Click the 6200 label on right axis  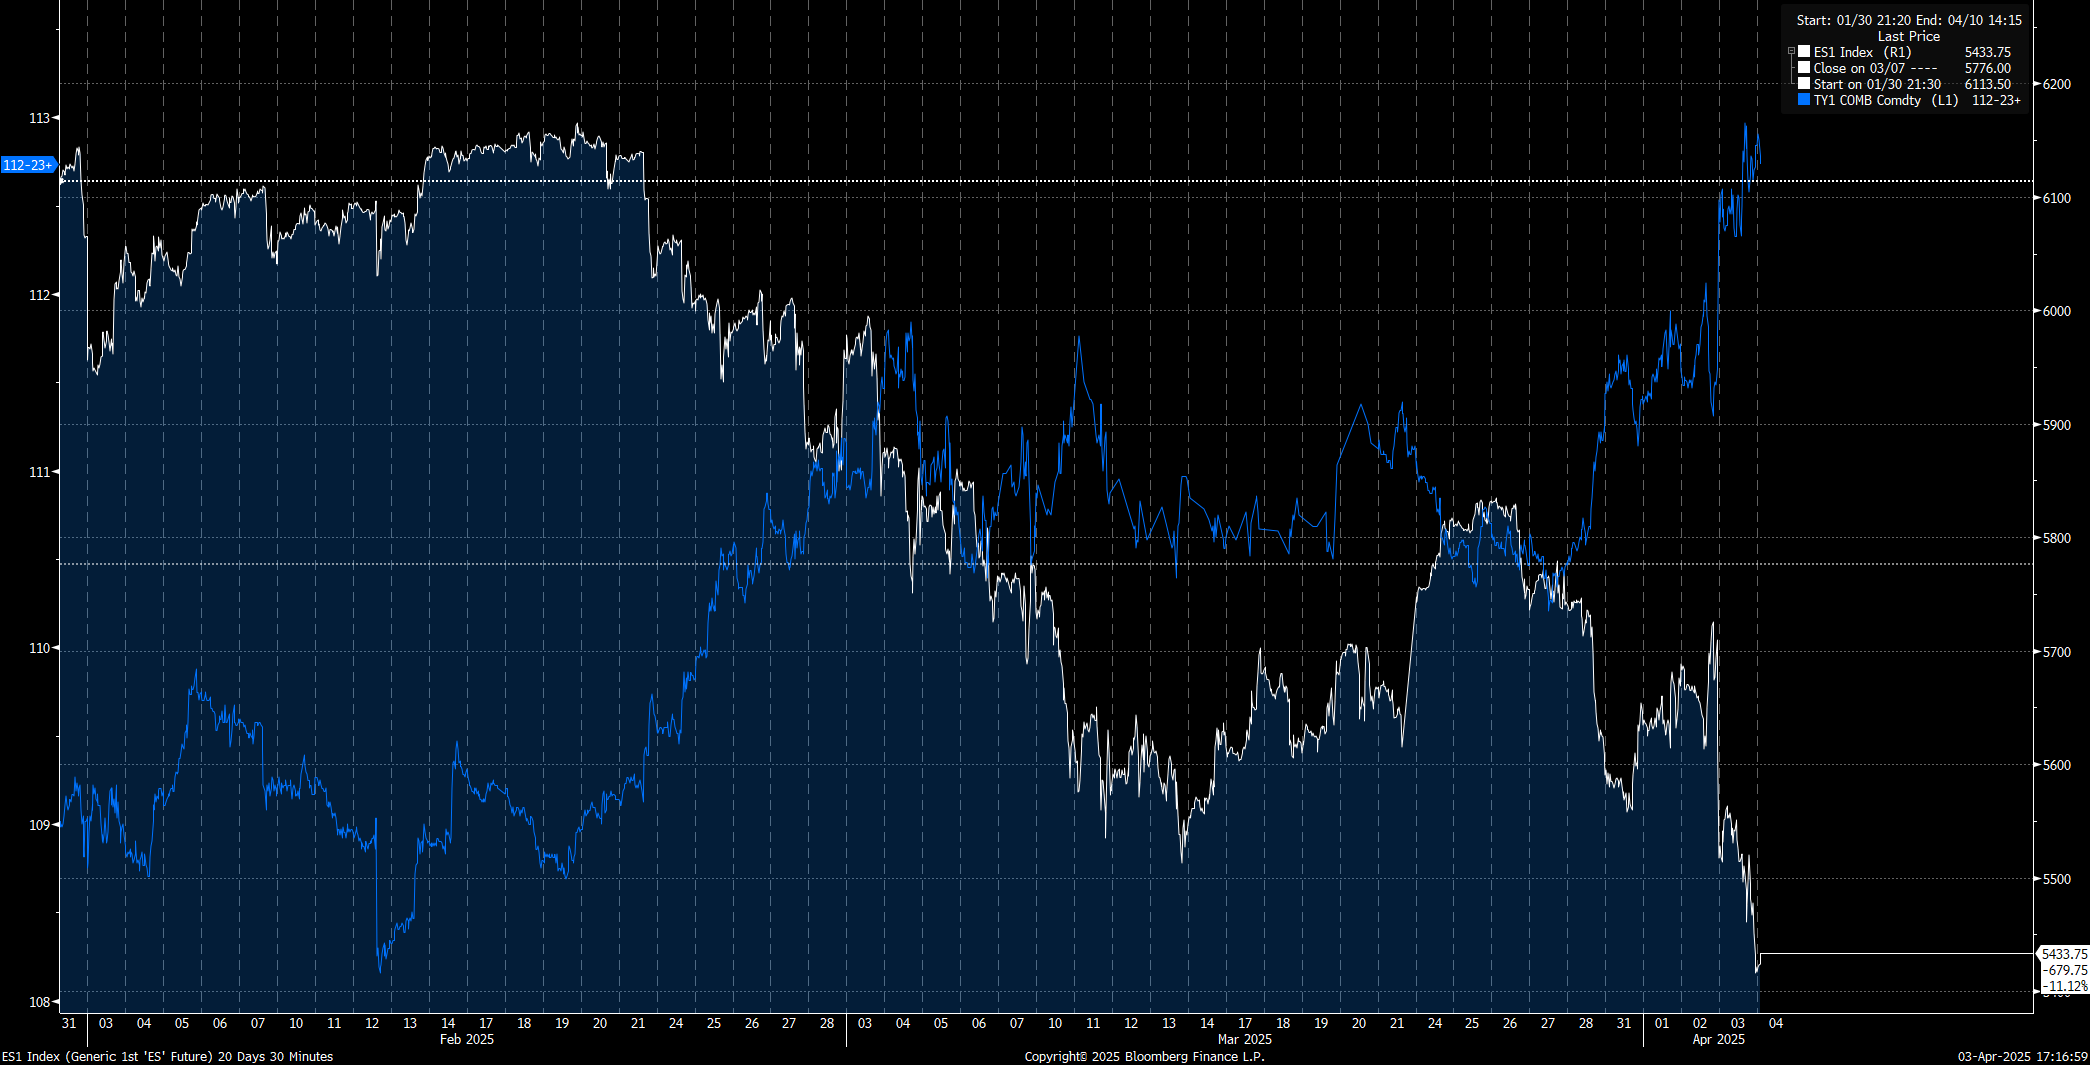[2057, 84]
